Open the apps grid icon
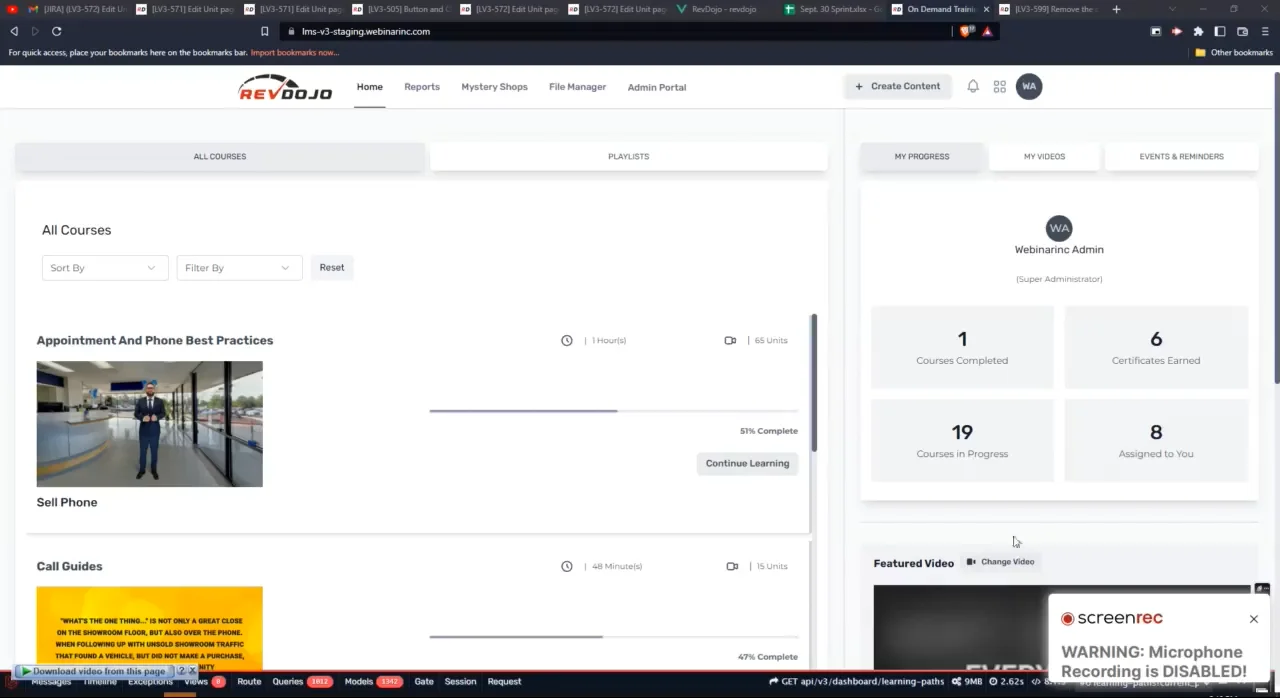 click(1000, 87)
